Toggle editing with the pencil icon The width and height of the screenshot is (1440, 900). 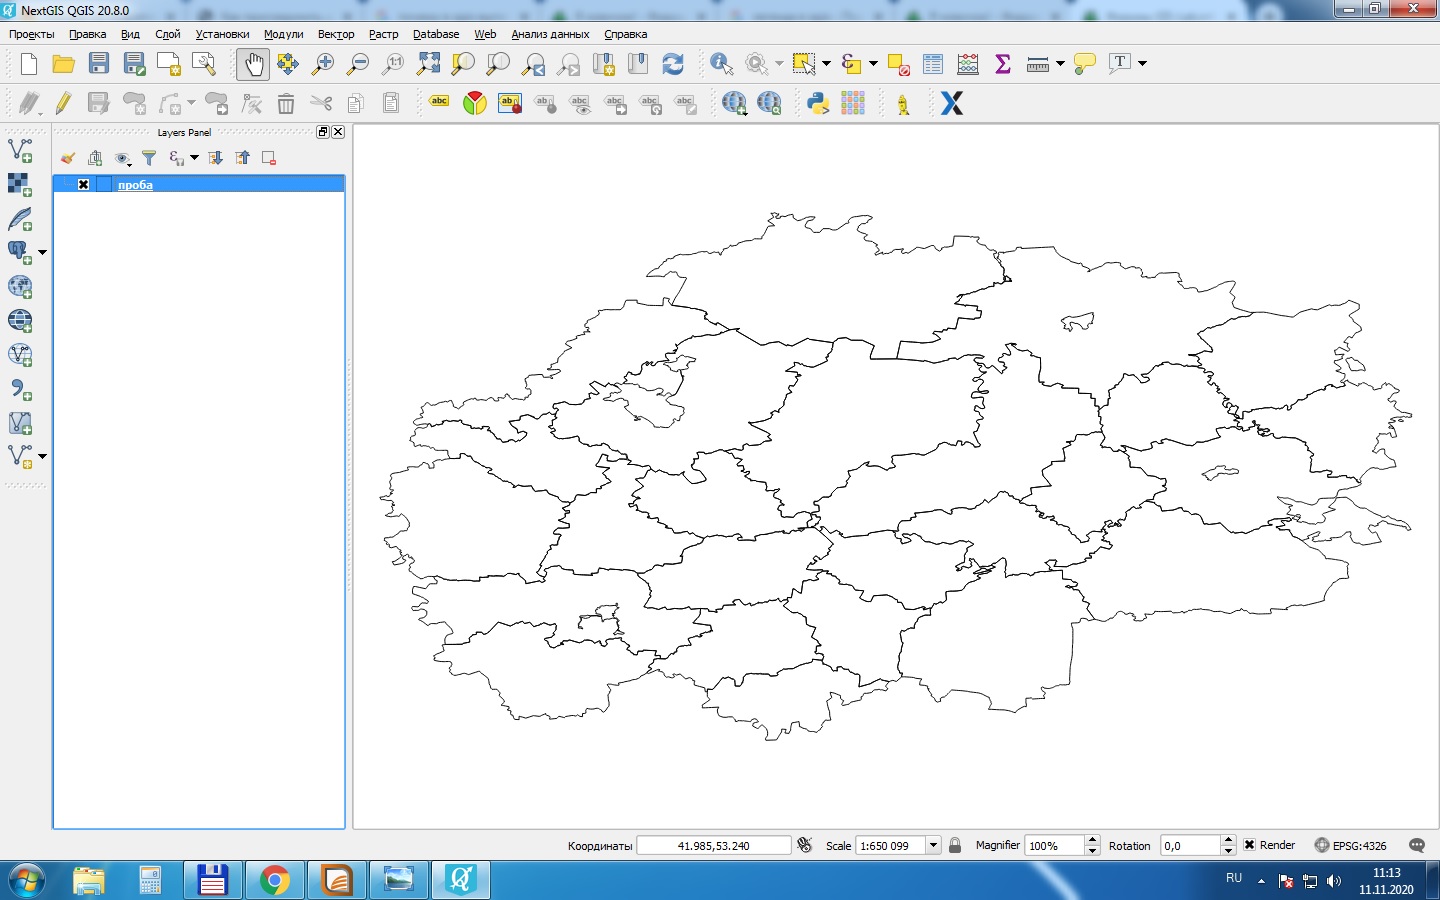click(x=63, y=103)
